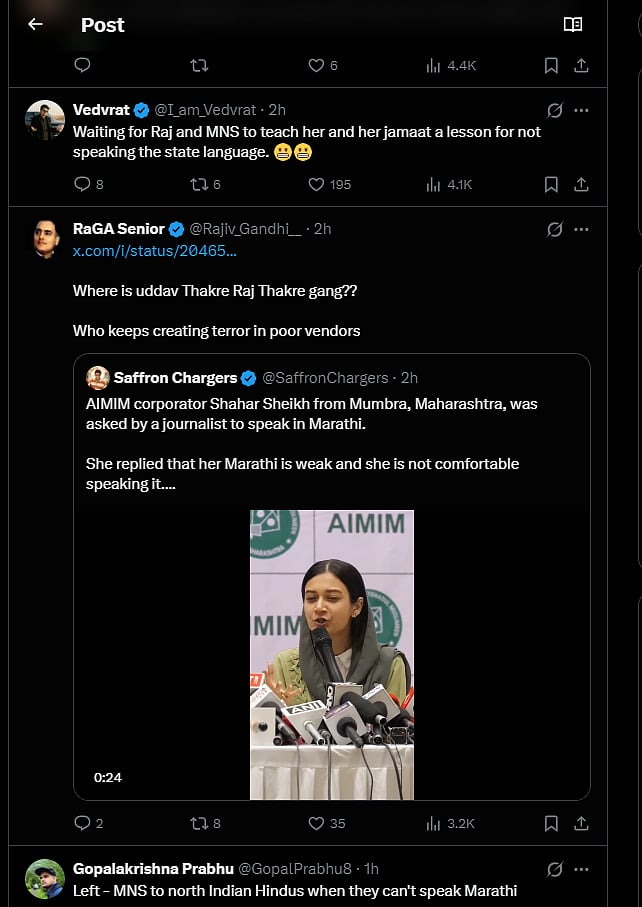Open reading view icon in Post header
Image resolution: width=642 pixels, height=907 pixels.
click(x=573, y=24)
